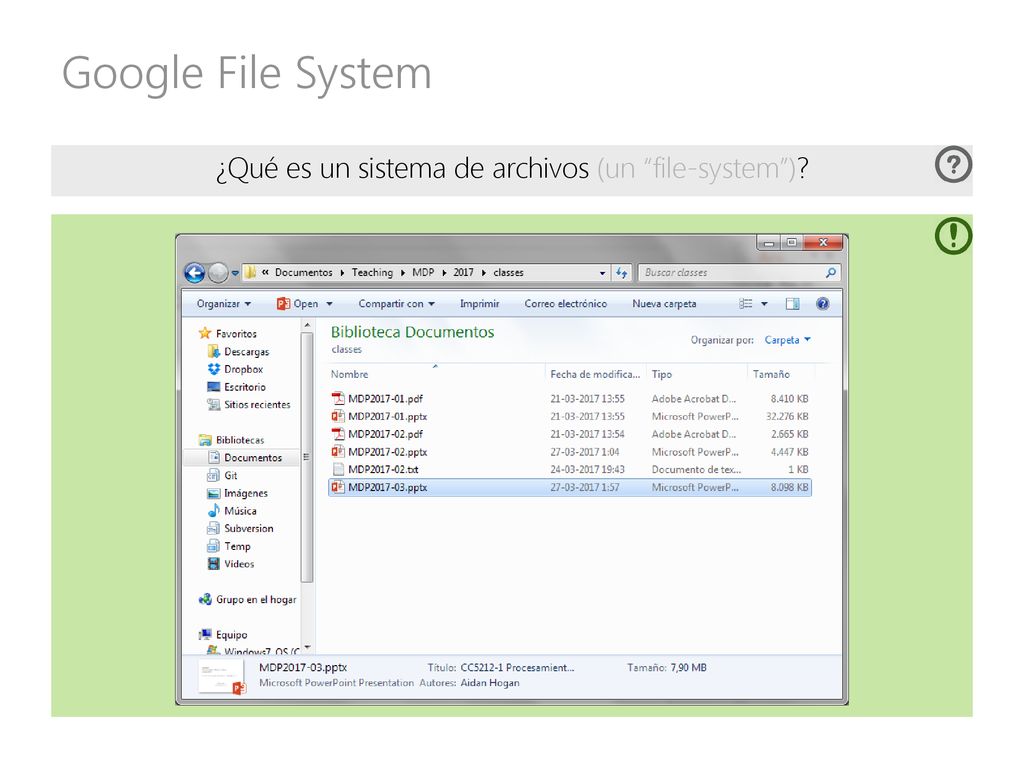The image size is (1024, 768).
Task: Open the Temp library
Action: click(229, 545)
